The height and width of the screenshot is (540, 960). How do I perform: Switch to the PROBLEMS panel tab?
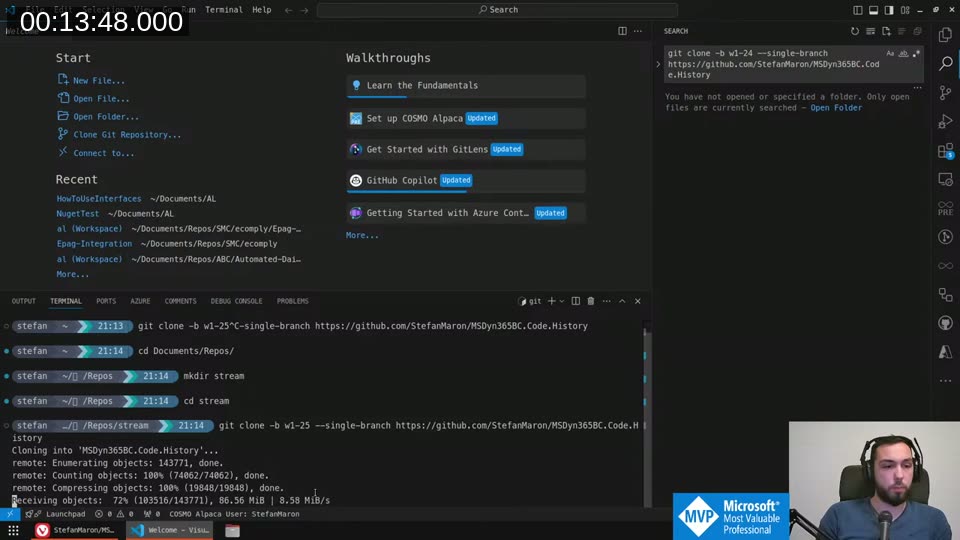(x=293, y=301)
